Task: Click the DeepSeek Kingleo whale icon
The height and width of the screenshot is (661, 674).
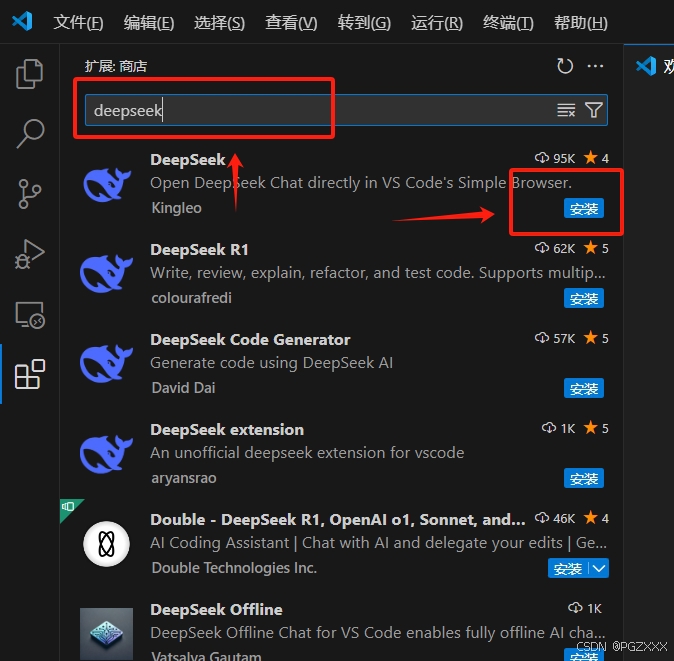Action: point(107,184)
